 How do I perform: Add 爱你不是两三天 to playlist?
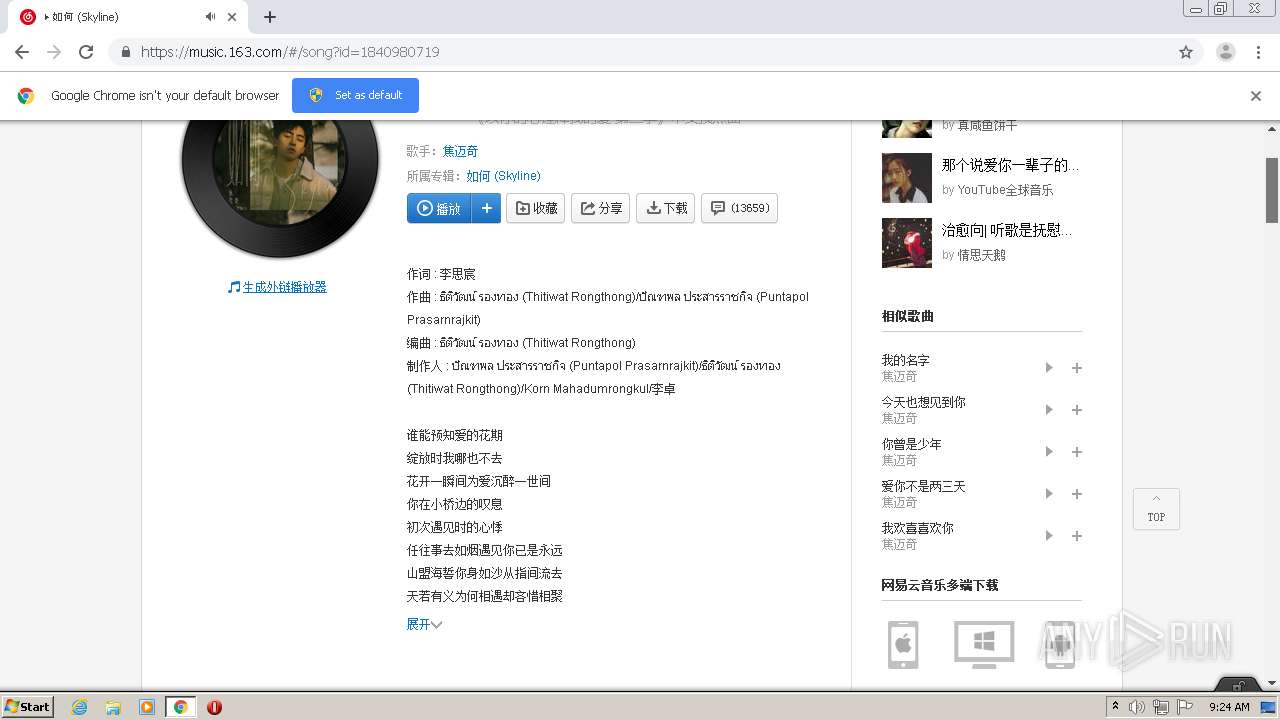tap(1077, 494)
